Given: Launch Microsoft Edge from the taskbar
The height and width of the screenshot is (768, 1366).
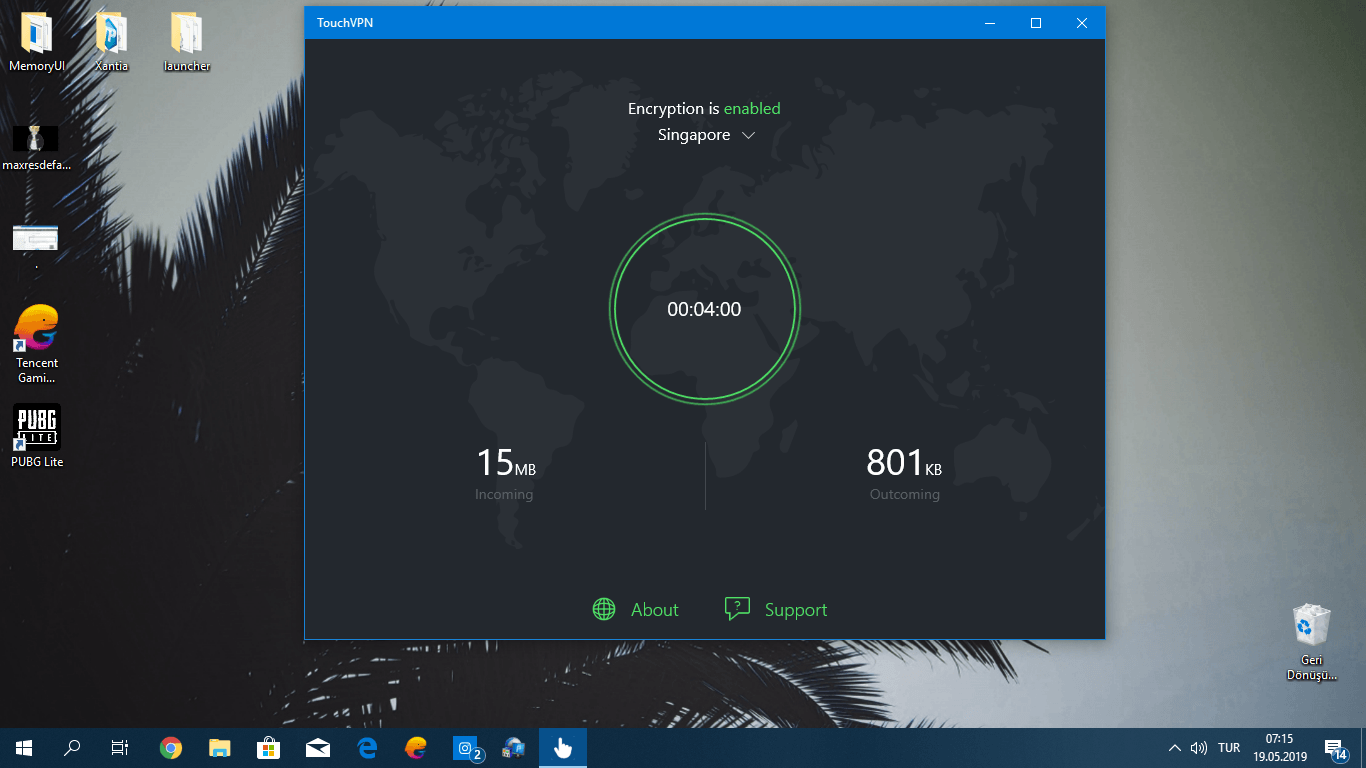Looking at the screenshot, I should point(367,748).
